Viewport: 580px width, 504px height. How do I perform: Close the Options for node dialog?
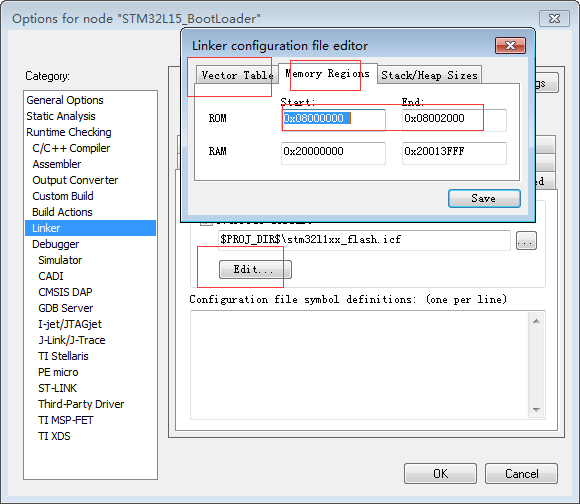[x=554, y=18]
